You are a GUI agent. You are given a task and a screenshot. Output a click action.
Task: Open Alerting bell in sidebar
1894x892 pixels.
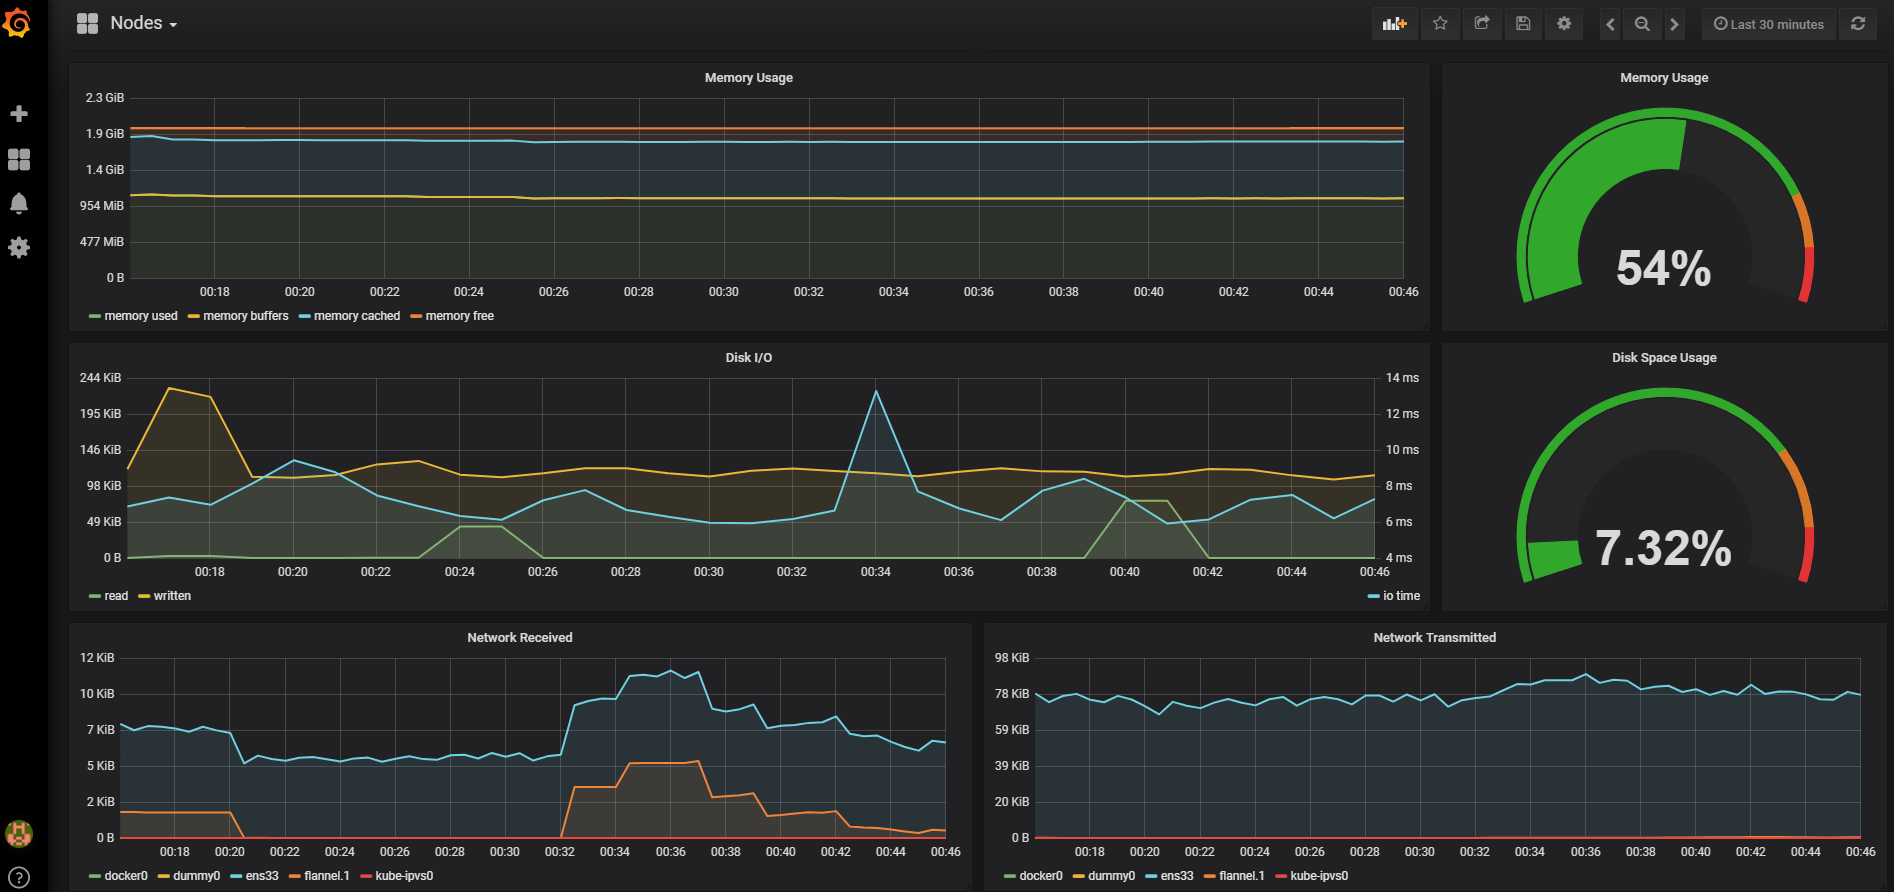click(18, 204)
